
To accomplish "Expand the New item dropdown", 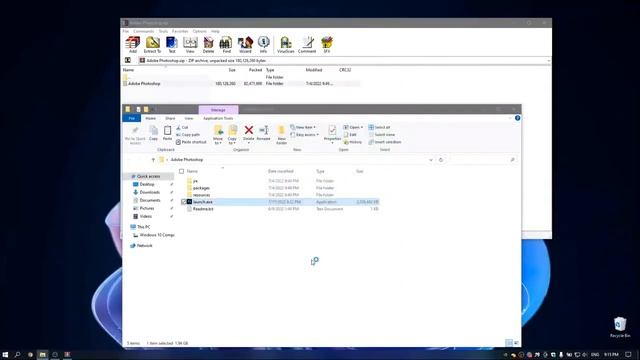I will pos(303,127).
